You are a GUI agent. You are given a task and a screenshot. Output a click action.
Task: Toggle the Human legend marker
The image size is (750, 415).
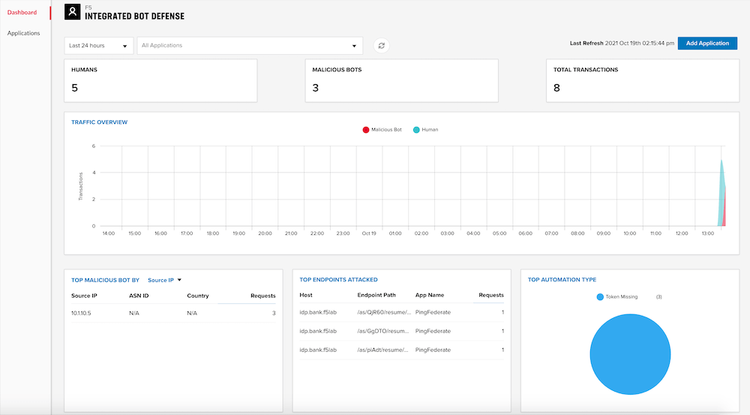pyautogui.click(x=416, y=130)
